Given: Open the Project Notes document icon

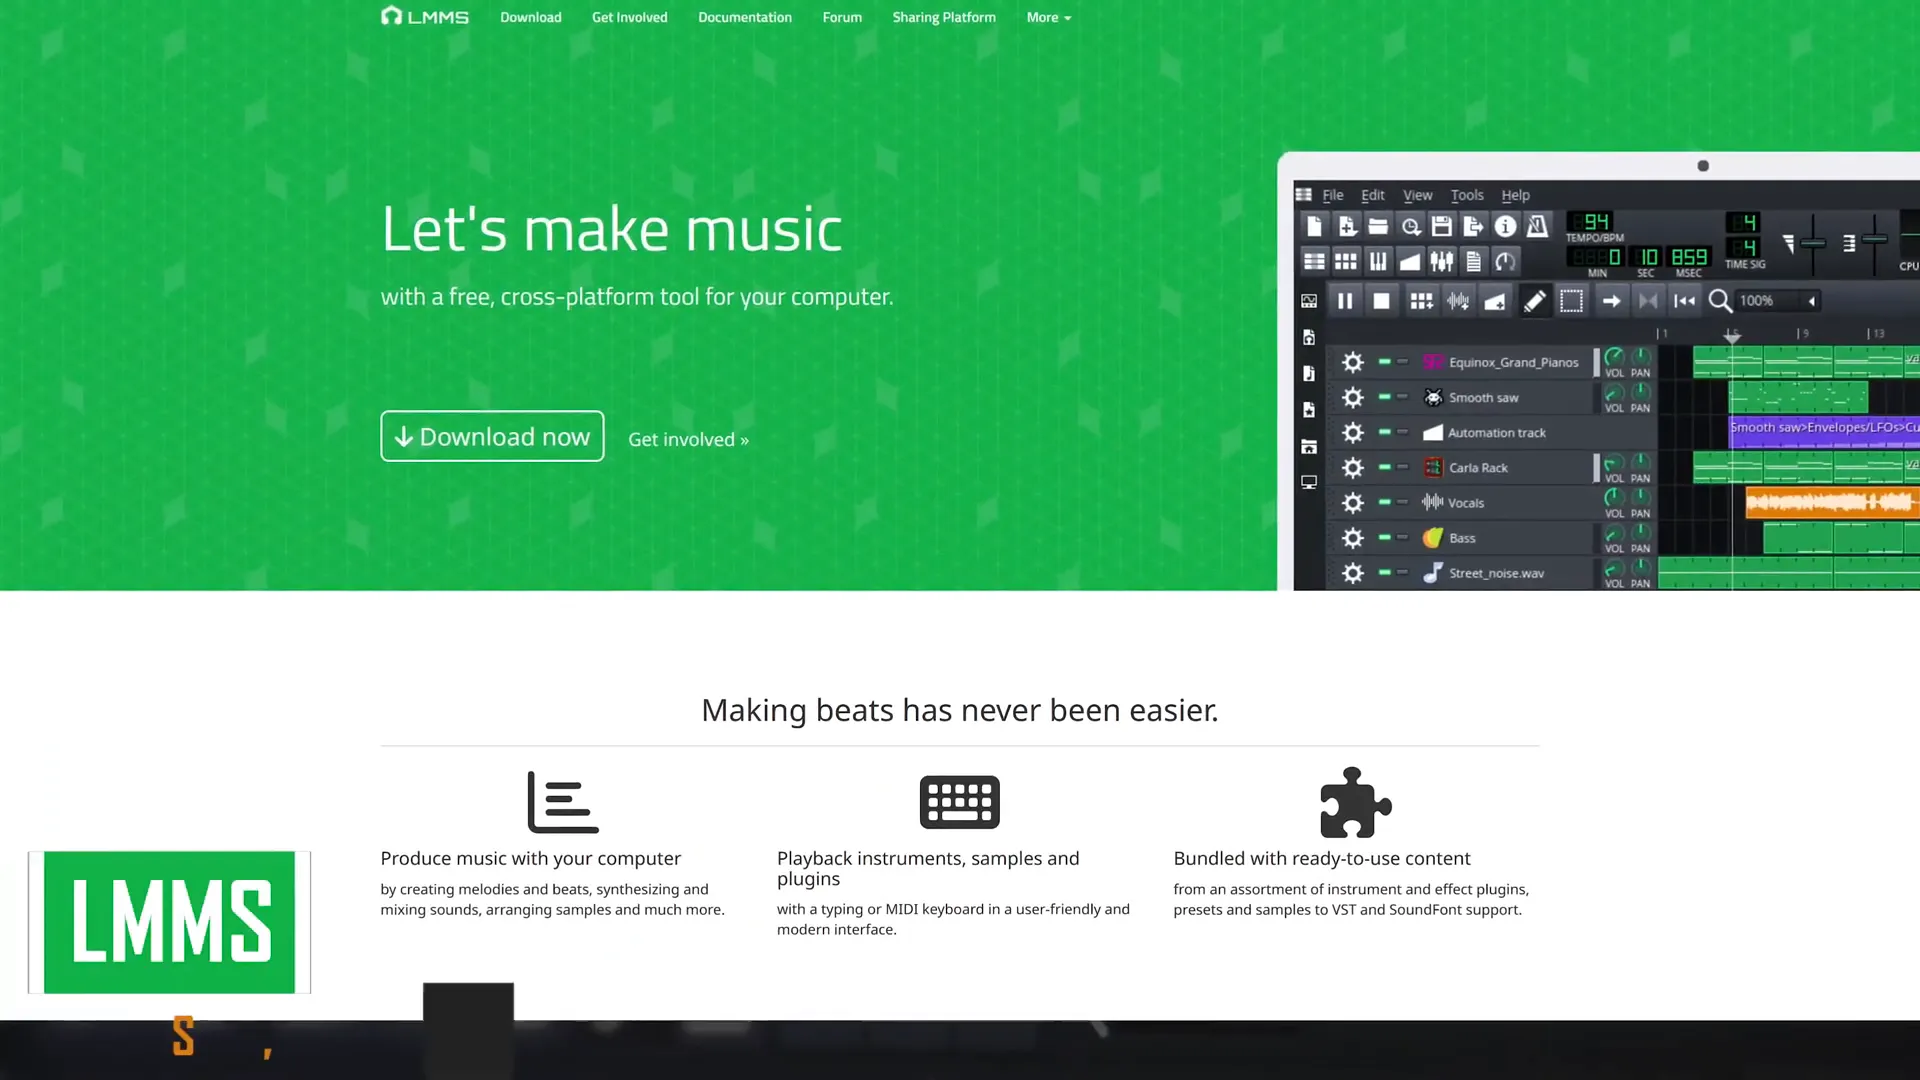Looking at the screenshot, I should pyautogui.click(x=1473, y=261).
